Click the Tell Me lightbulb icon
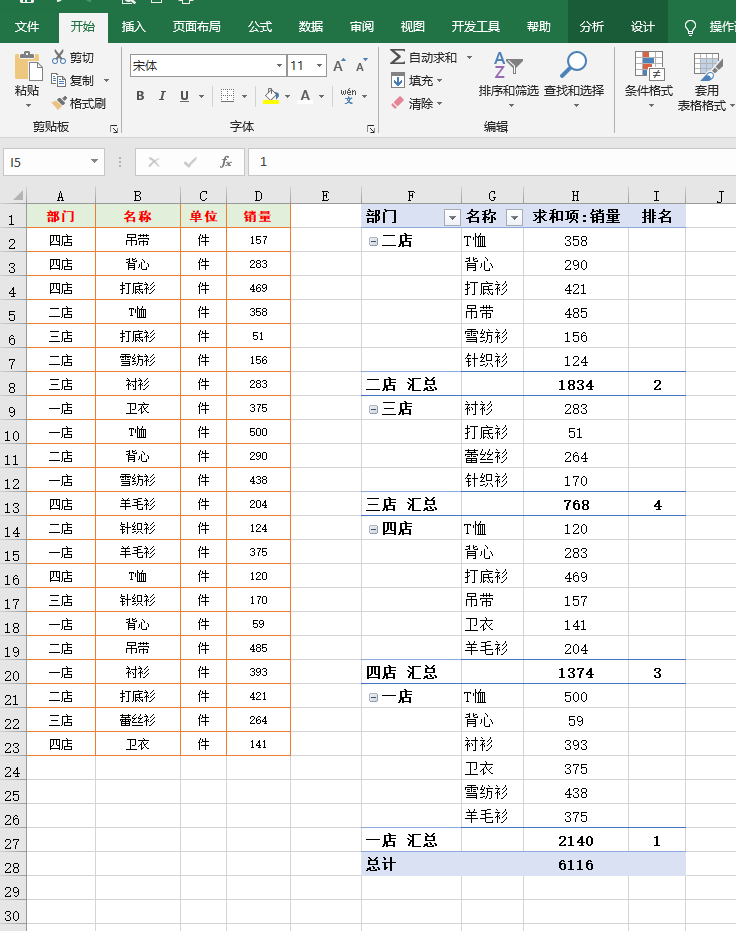The width and height of the screenshot is (736, 931). [690, 27]
